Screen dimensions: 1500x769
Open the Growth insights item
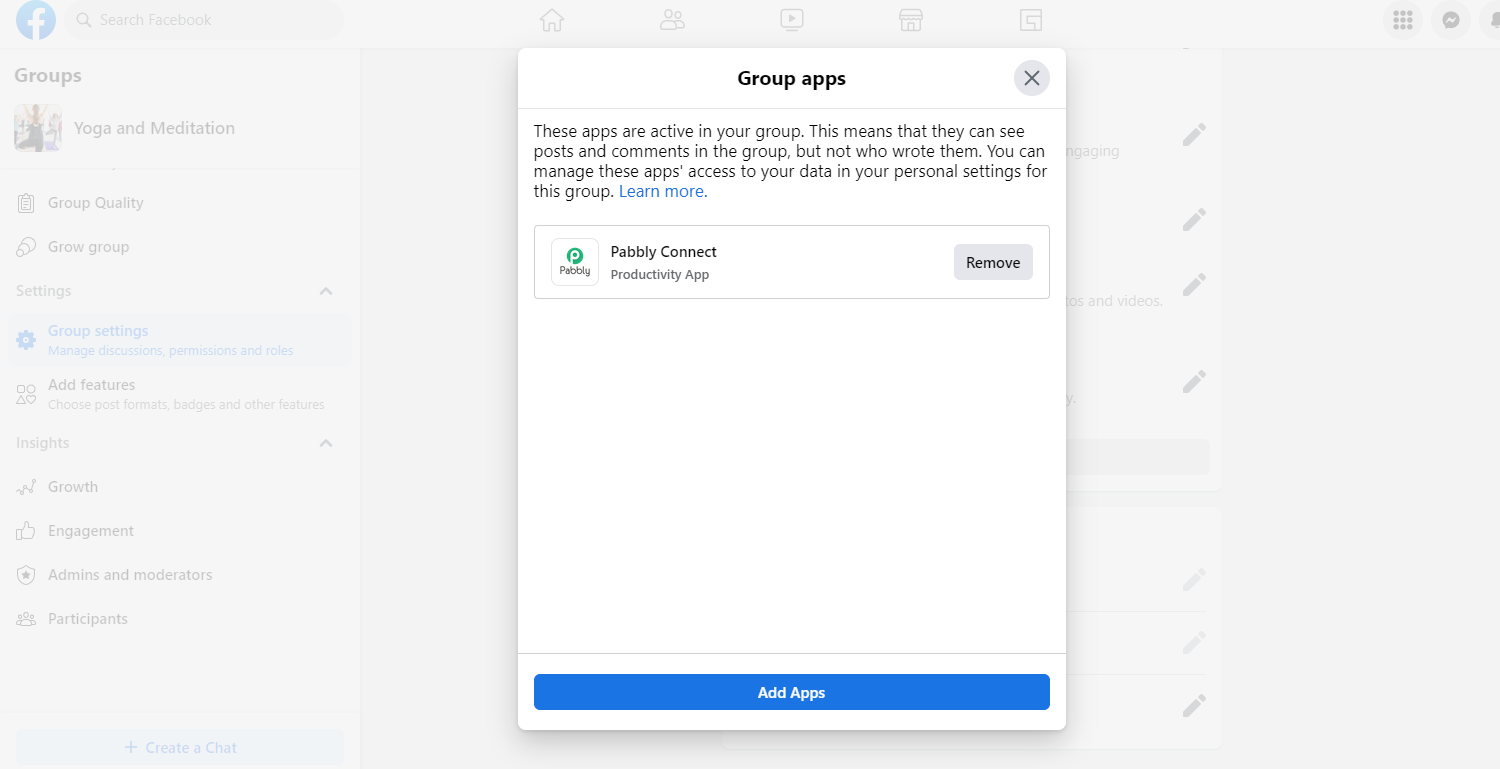180,487
